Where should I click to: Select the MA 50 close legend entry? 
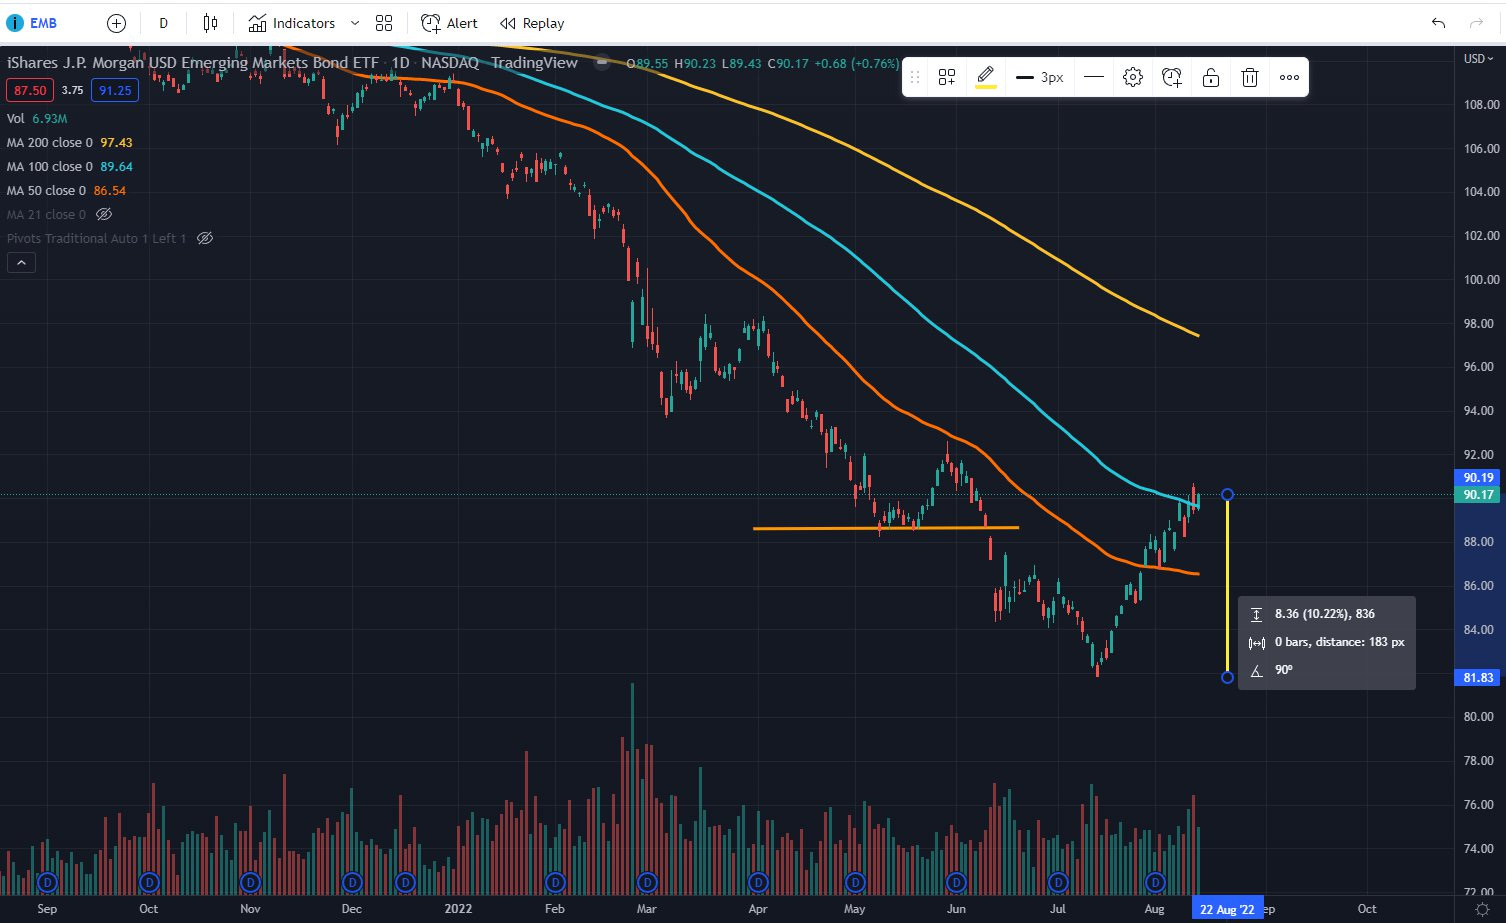tap(66, 190)
